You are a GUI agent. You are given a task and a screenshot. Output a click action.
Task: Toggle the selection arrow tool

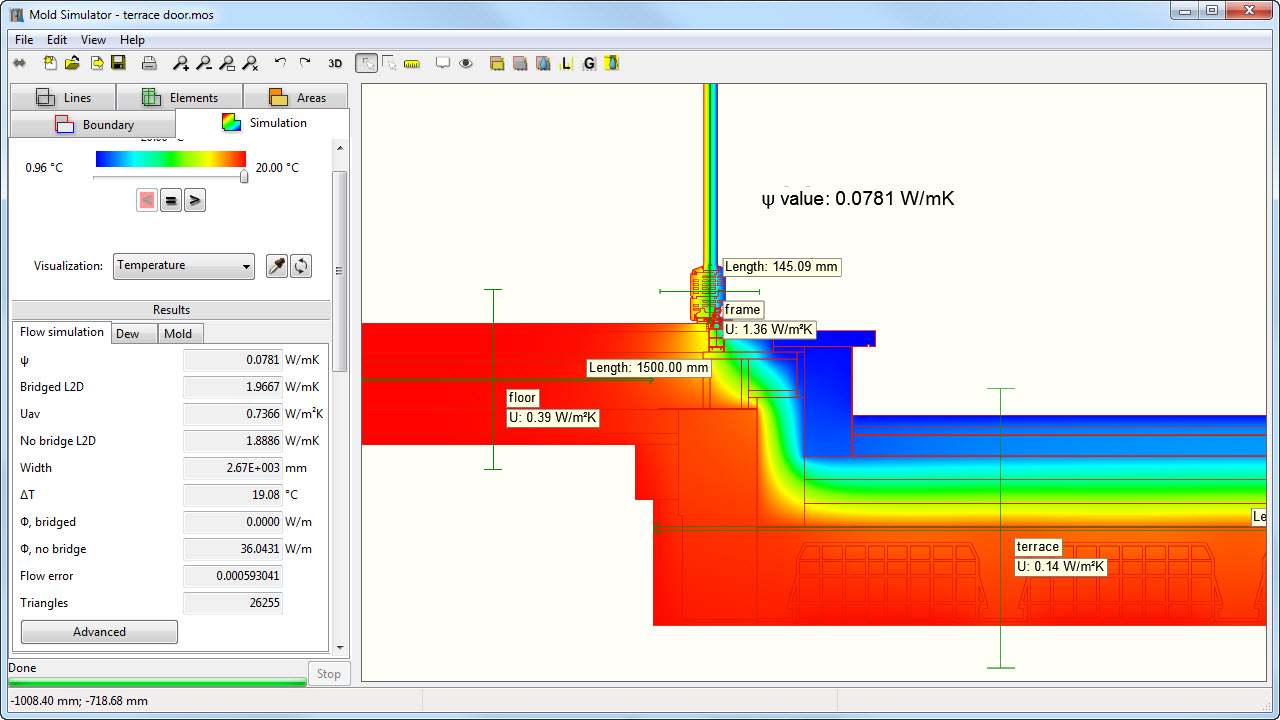pyautogui.click(x=366, y=63)
